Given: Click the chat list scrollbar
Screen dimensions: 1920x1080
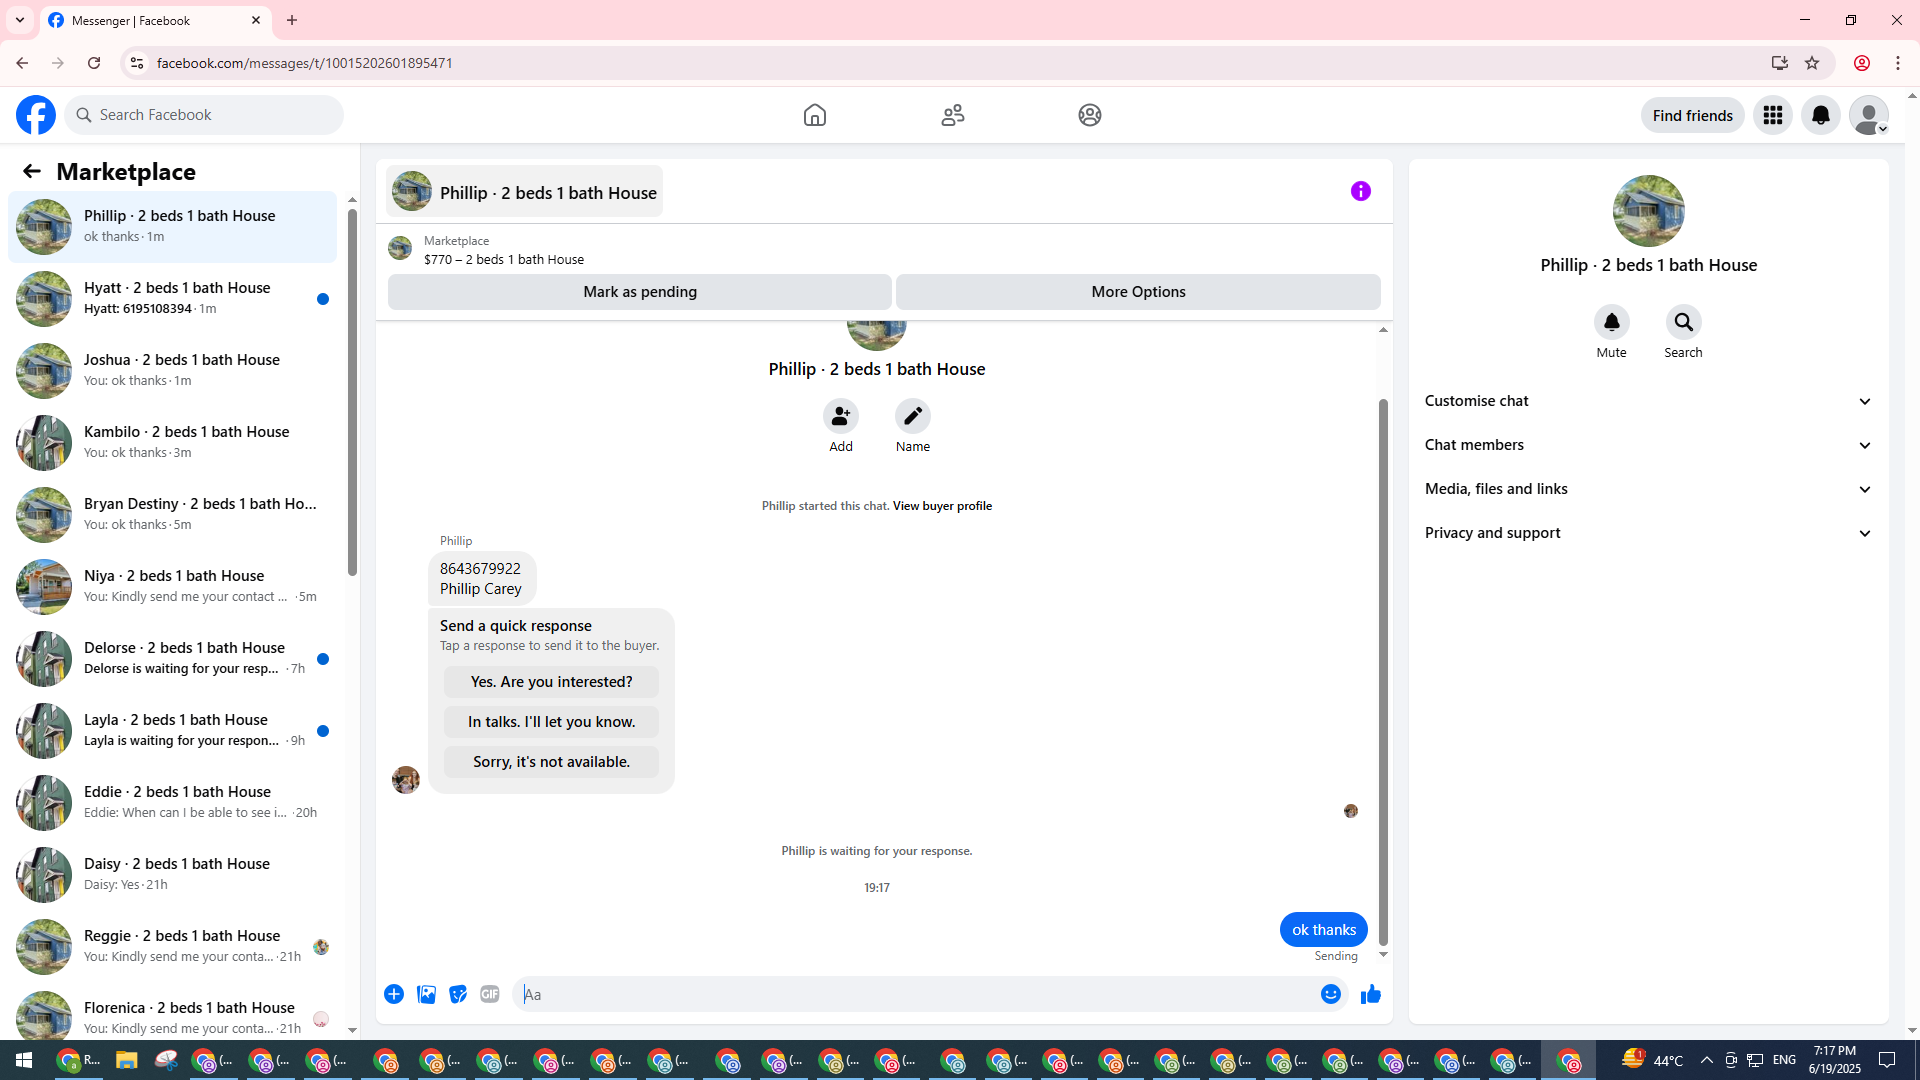Looking at the screenshot, I should point(352,390).
